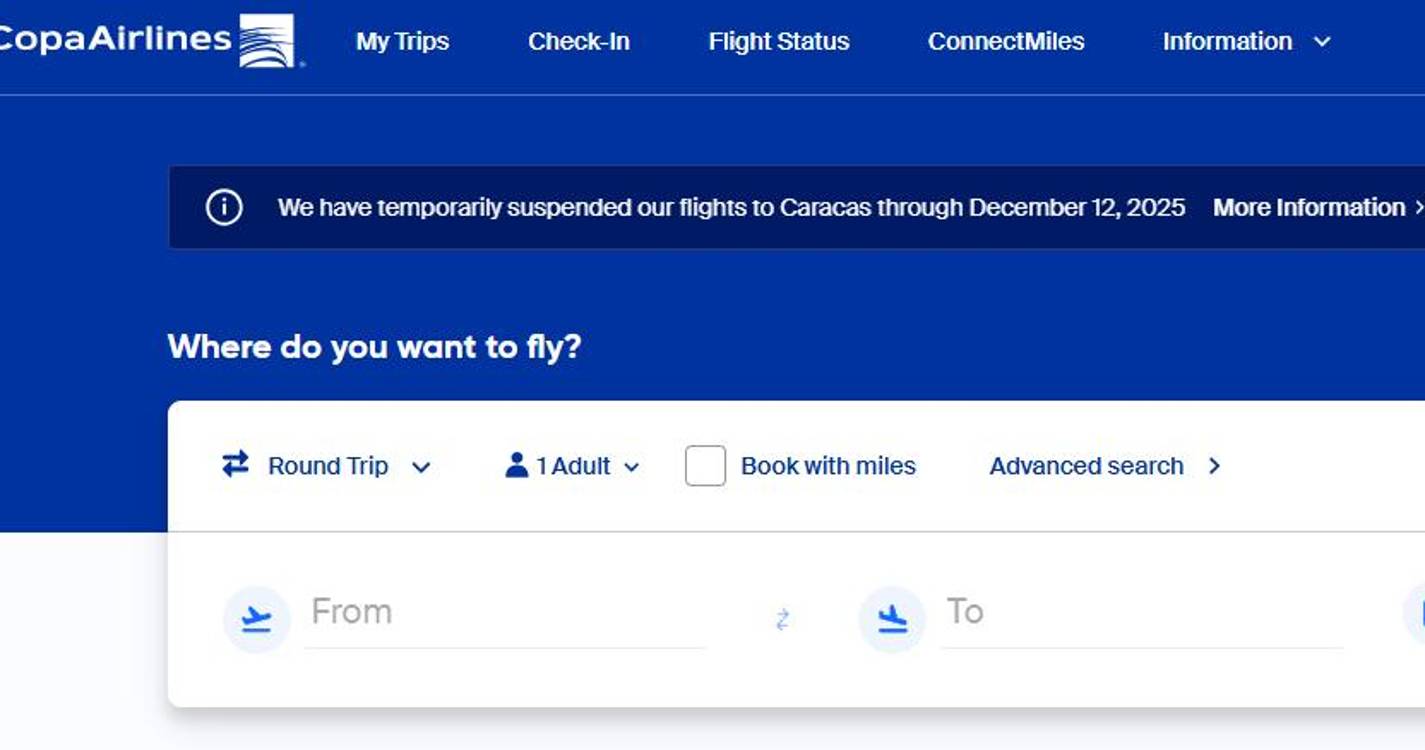
Task: Select Check-In from the navigation
Action: point(578,42)
